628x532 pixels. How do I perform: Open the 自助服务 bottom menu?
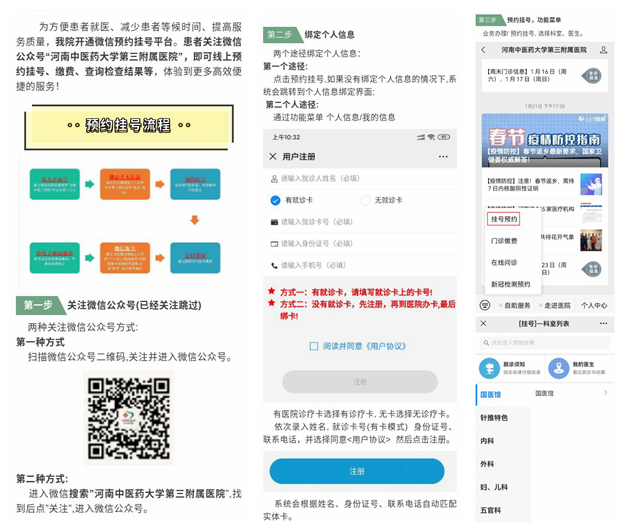click(x=515, y=305)
